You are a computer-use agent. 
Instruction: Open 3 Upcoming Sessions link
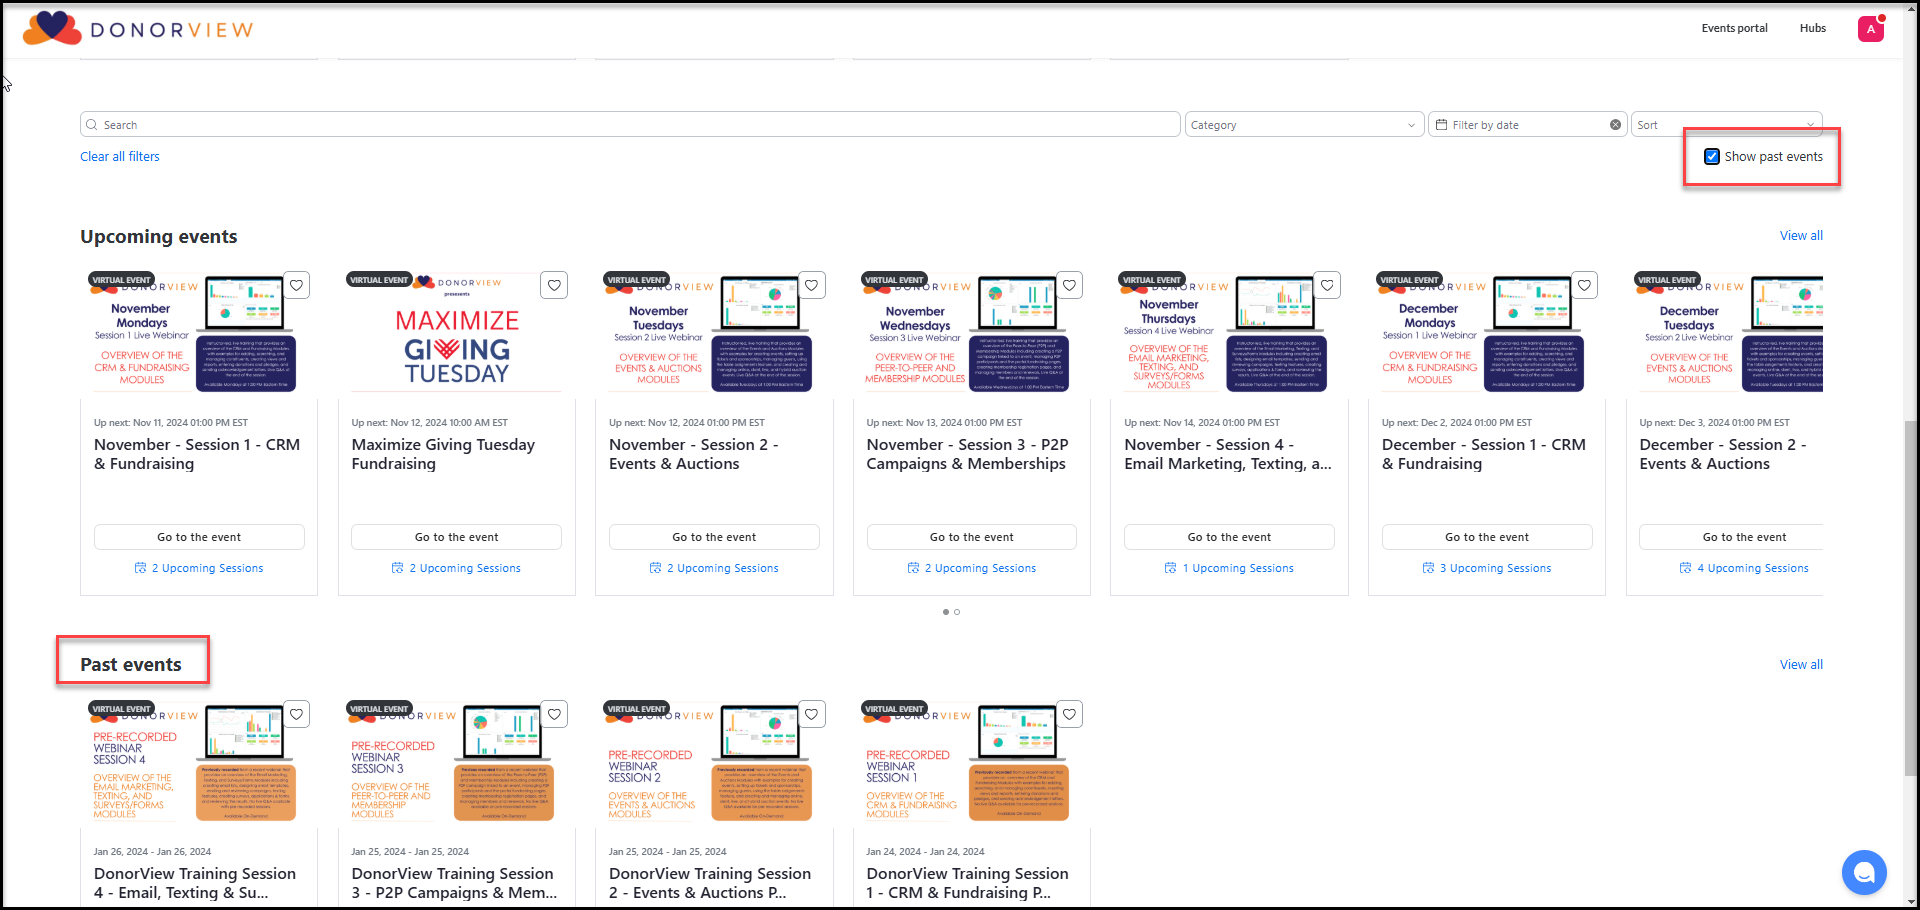pos(1487,568)
